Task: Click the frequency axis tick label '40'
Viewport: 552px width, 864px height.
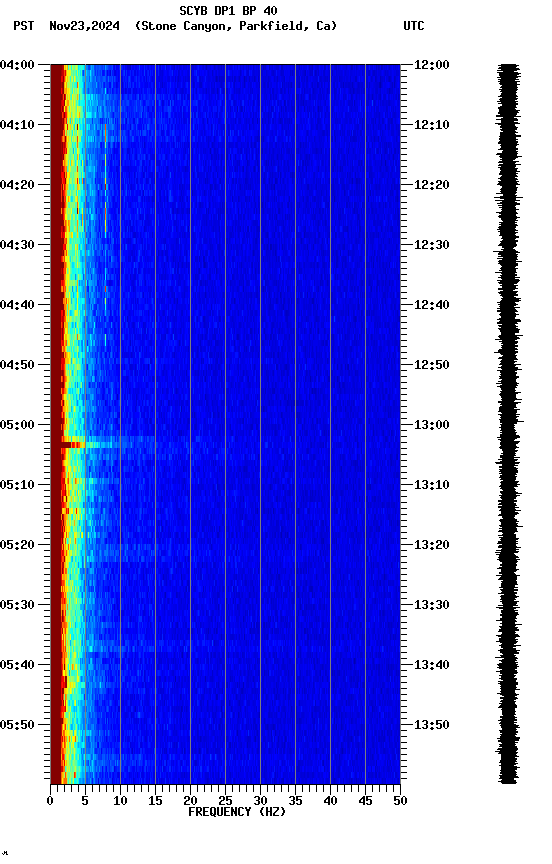Action: click(330, 801)
